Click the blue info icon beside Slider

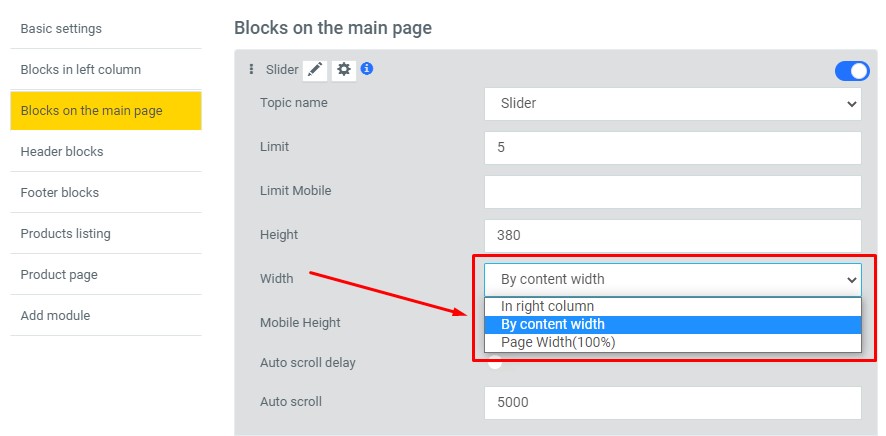coord(367,68)
